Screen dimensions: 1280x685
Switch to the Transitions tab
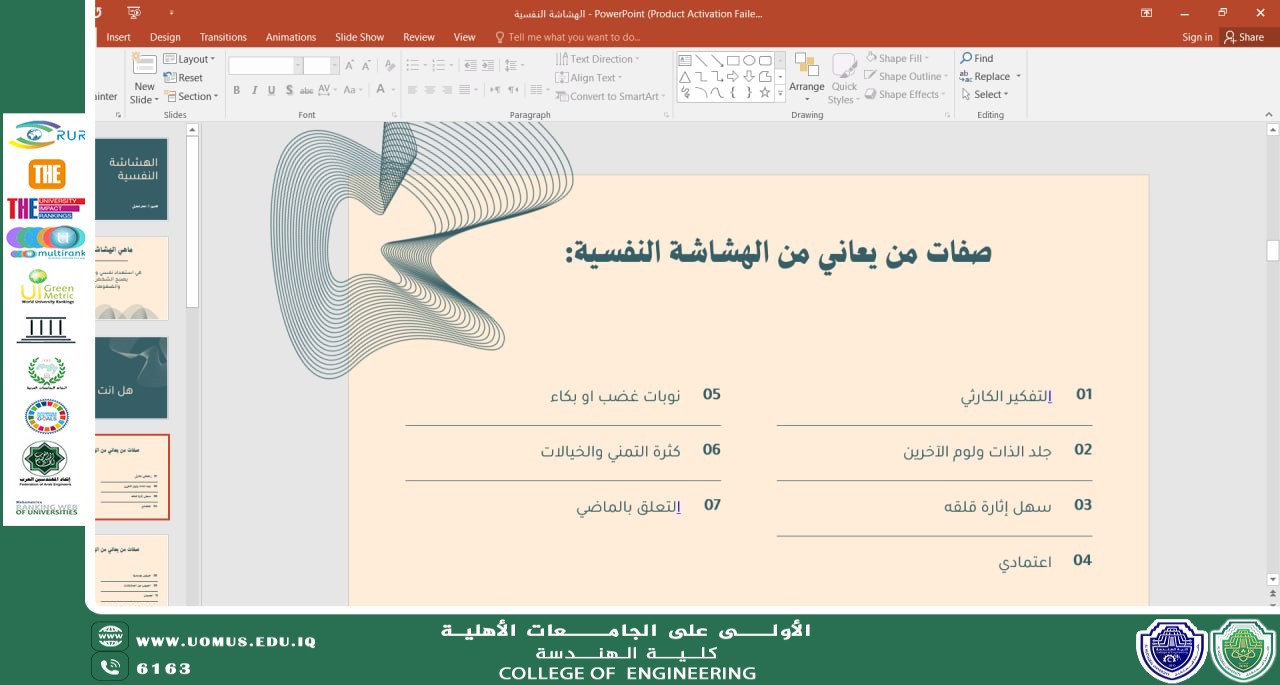223,37
